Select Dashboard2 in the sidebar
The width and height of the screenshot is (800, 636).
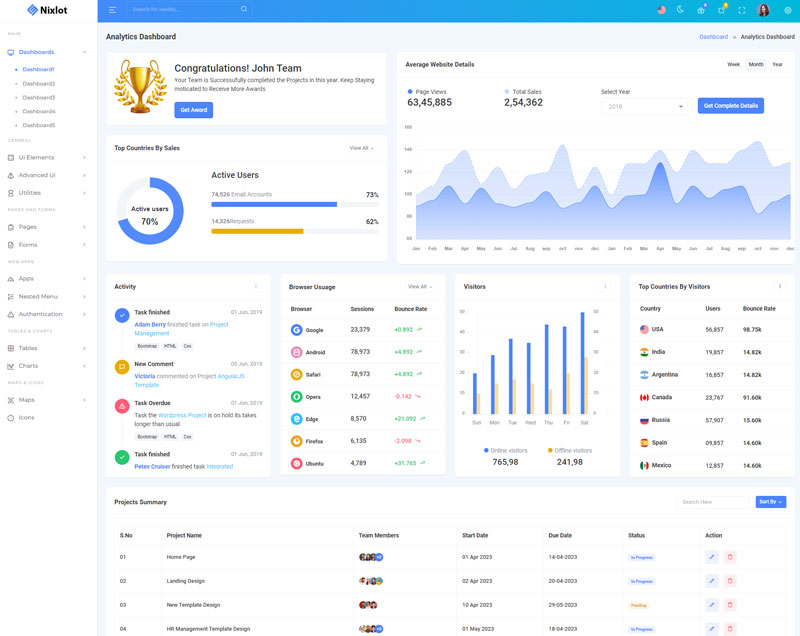point(39,84)
